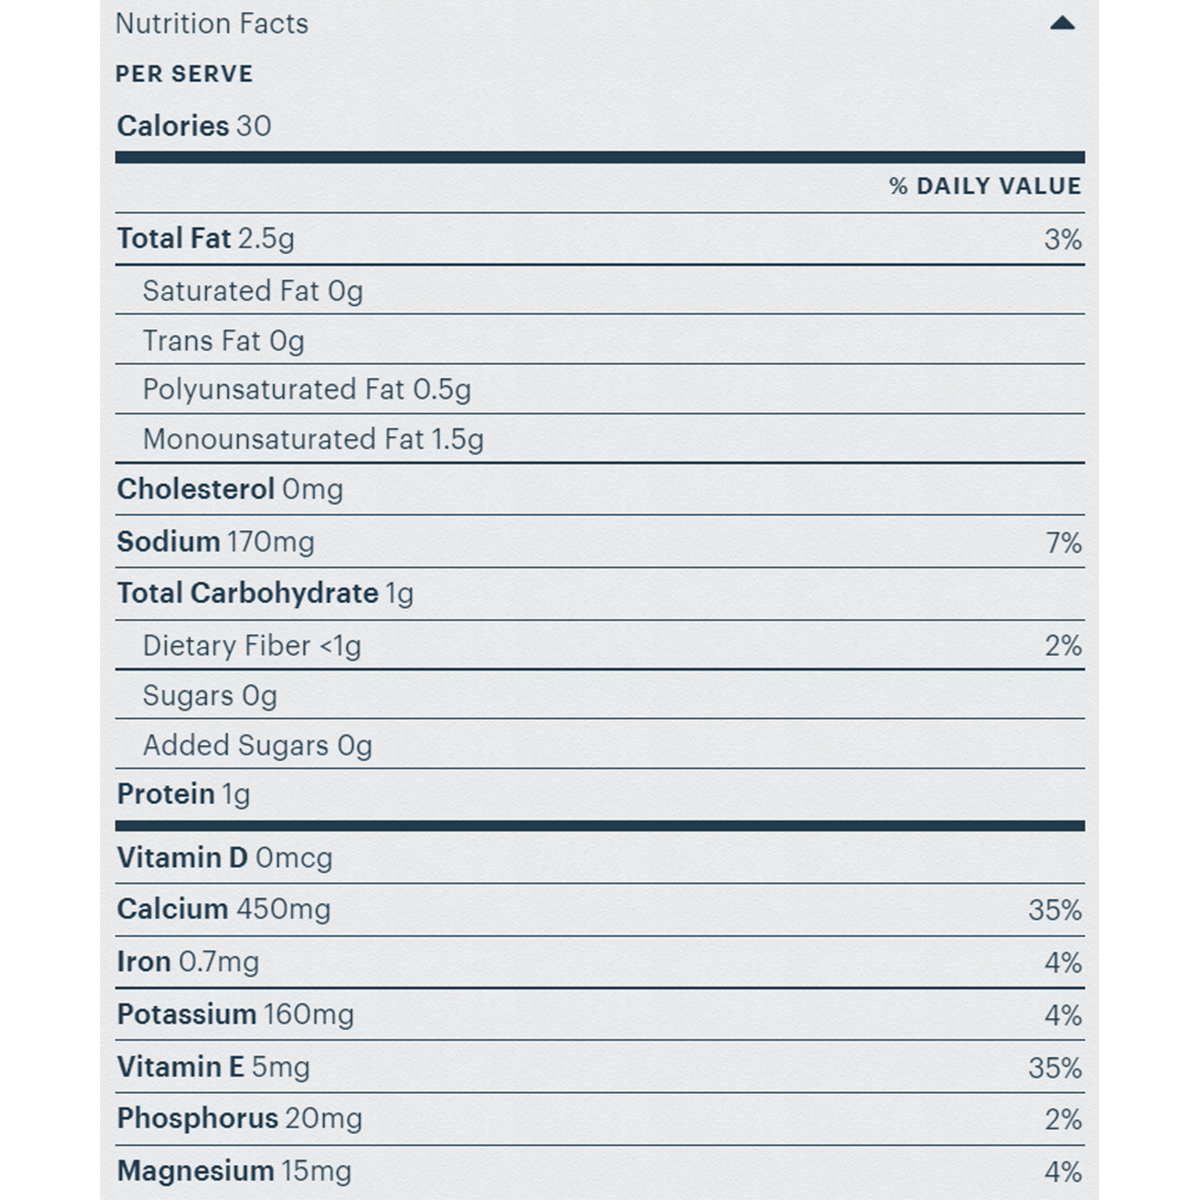
Task: Select the Total Carbohydrate 1g row
Action: (265, 594)
